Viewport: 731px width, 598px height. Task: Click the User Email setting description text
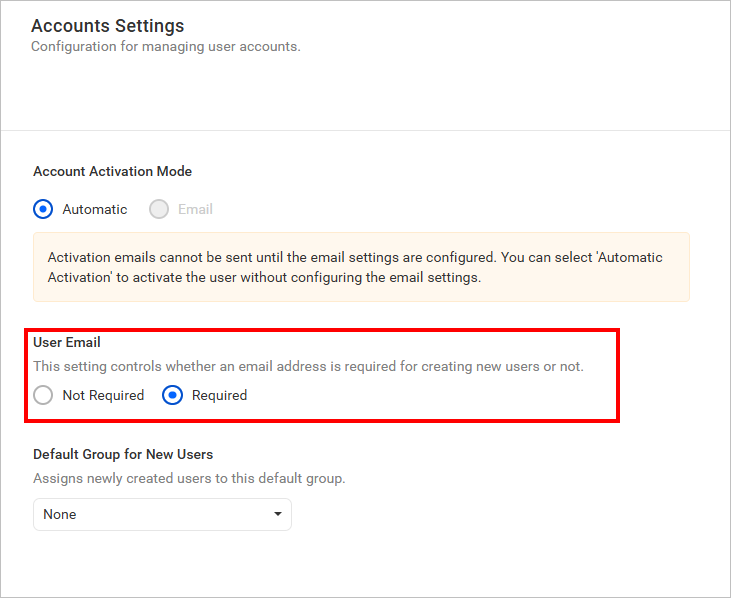308,366
